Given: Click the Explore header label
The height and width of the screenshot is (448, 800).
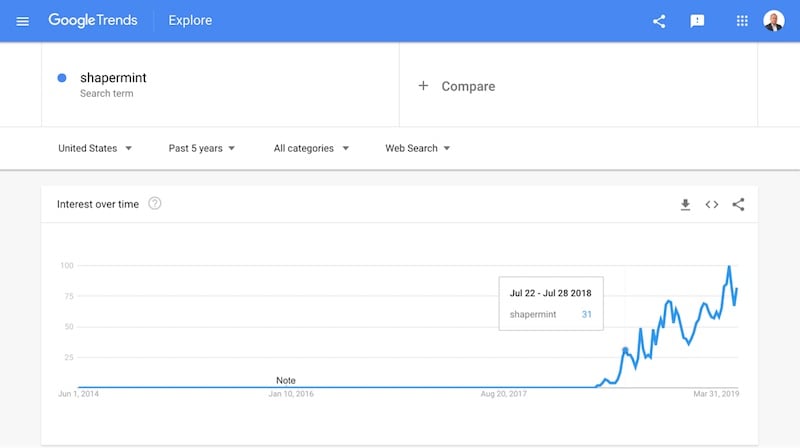Looking at the screenshot, I should [190, 20].
